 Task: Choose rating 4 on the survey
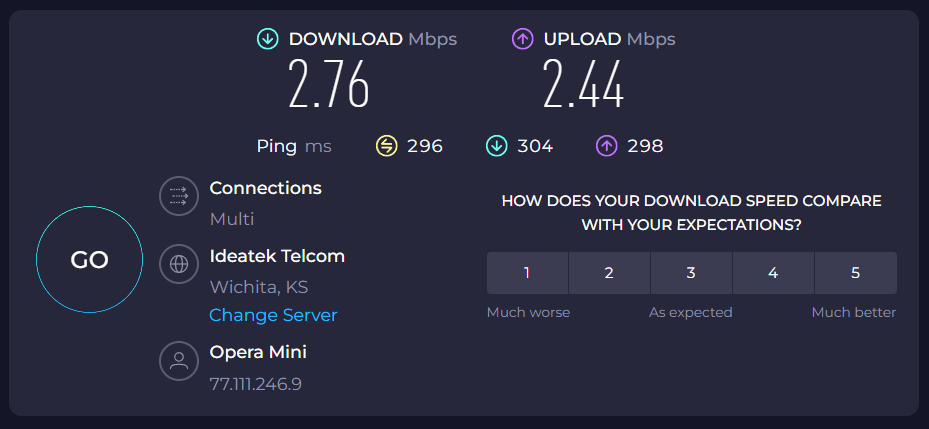pos(773,273)
